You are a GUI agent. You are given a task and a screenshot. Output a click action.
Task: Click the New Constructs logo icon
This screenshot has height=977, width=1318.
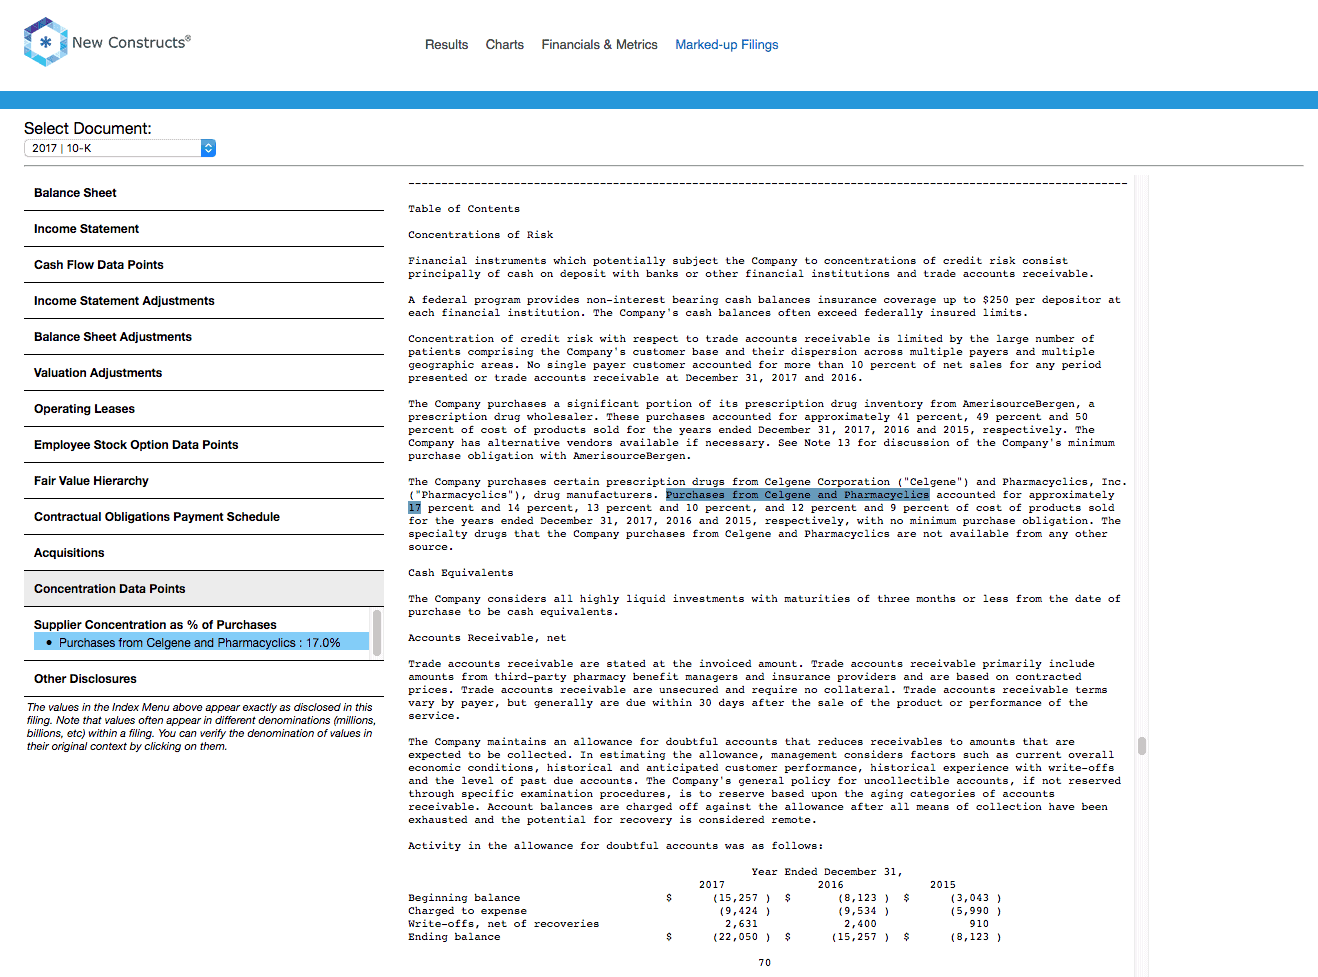pos(45,42)
